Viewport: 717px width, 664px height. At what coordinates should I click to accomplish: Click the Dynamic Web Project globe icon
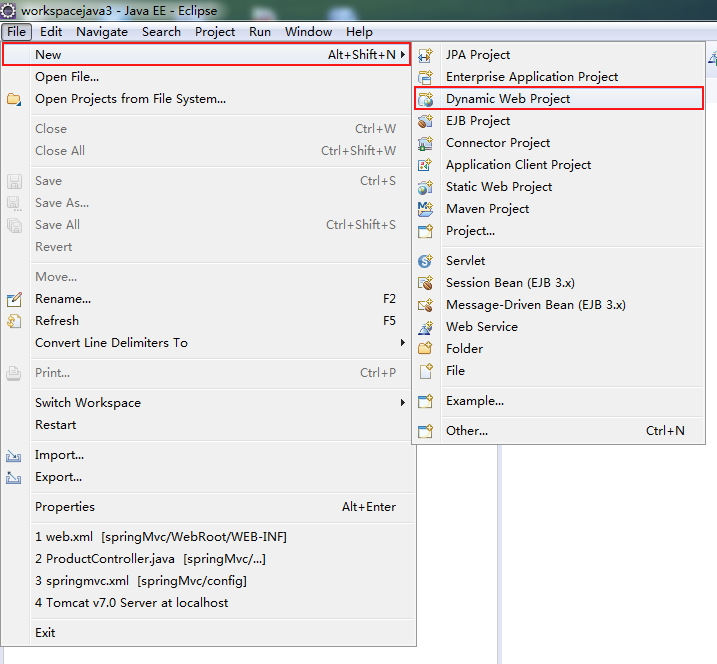[x=425, y=99]
